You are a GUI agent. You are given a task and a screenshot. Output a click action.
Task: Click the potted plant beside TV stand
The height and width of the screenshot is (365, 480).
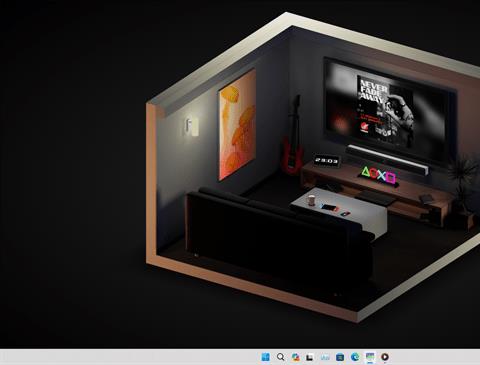click(x=463, y=187)
